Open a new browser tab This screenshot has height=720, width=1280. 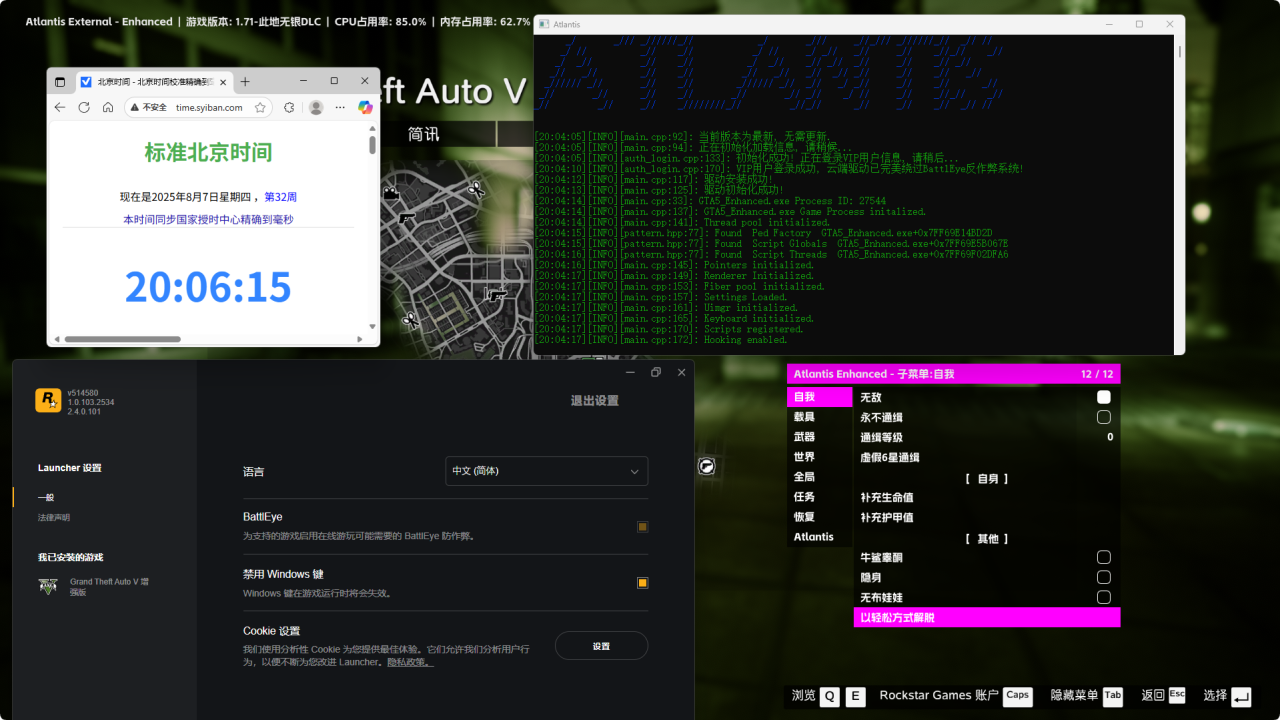[245, 81]
